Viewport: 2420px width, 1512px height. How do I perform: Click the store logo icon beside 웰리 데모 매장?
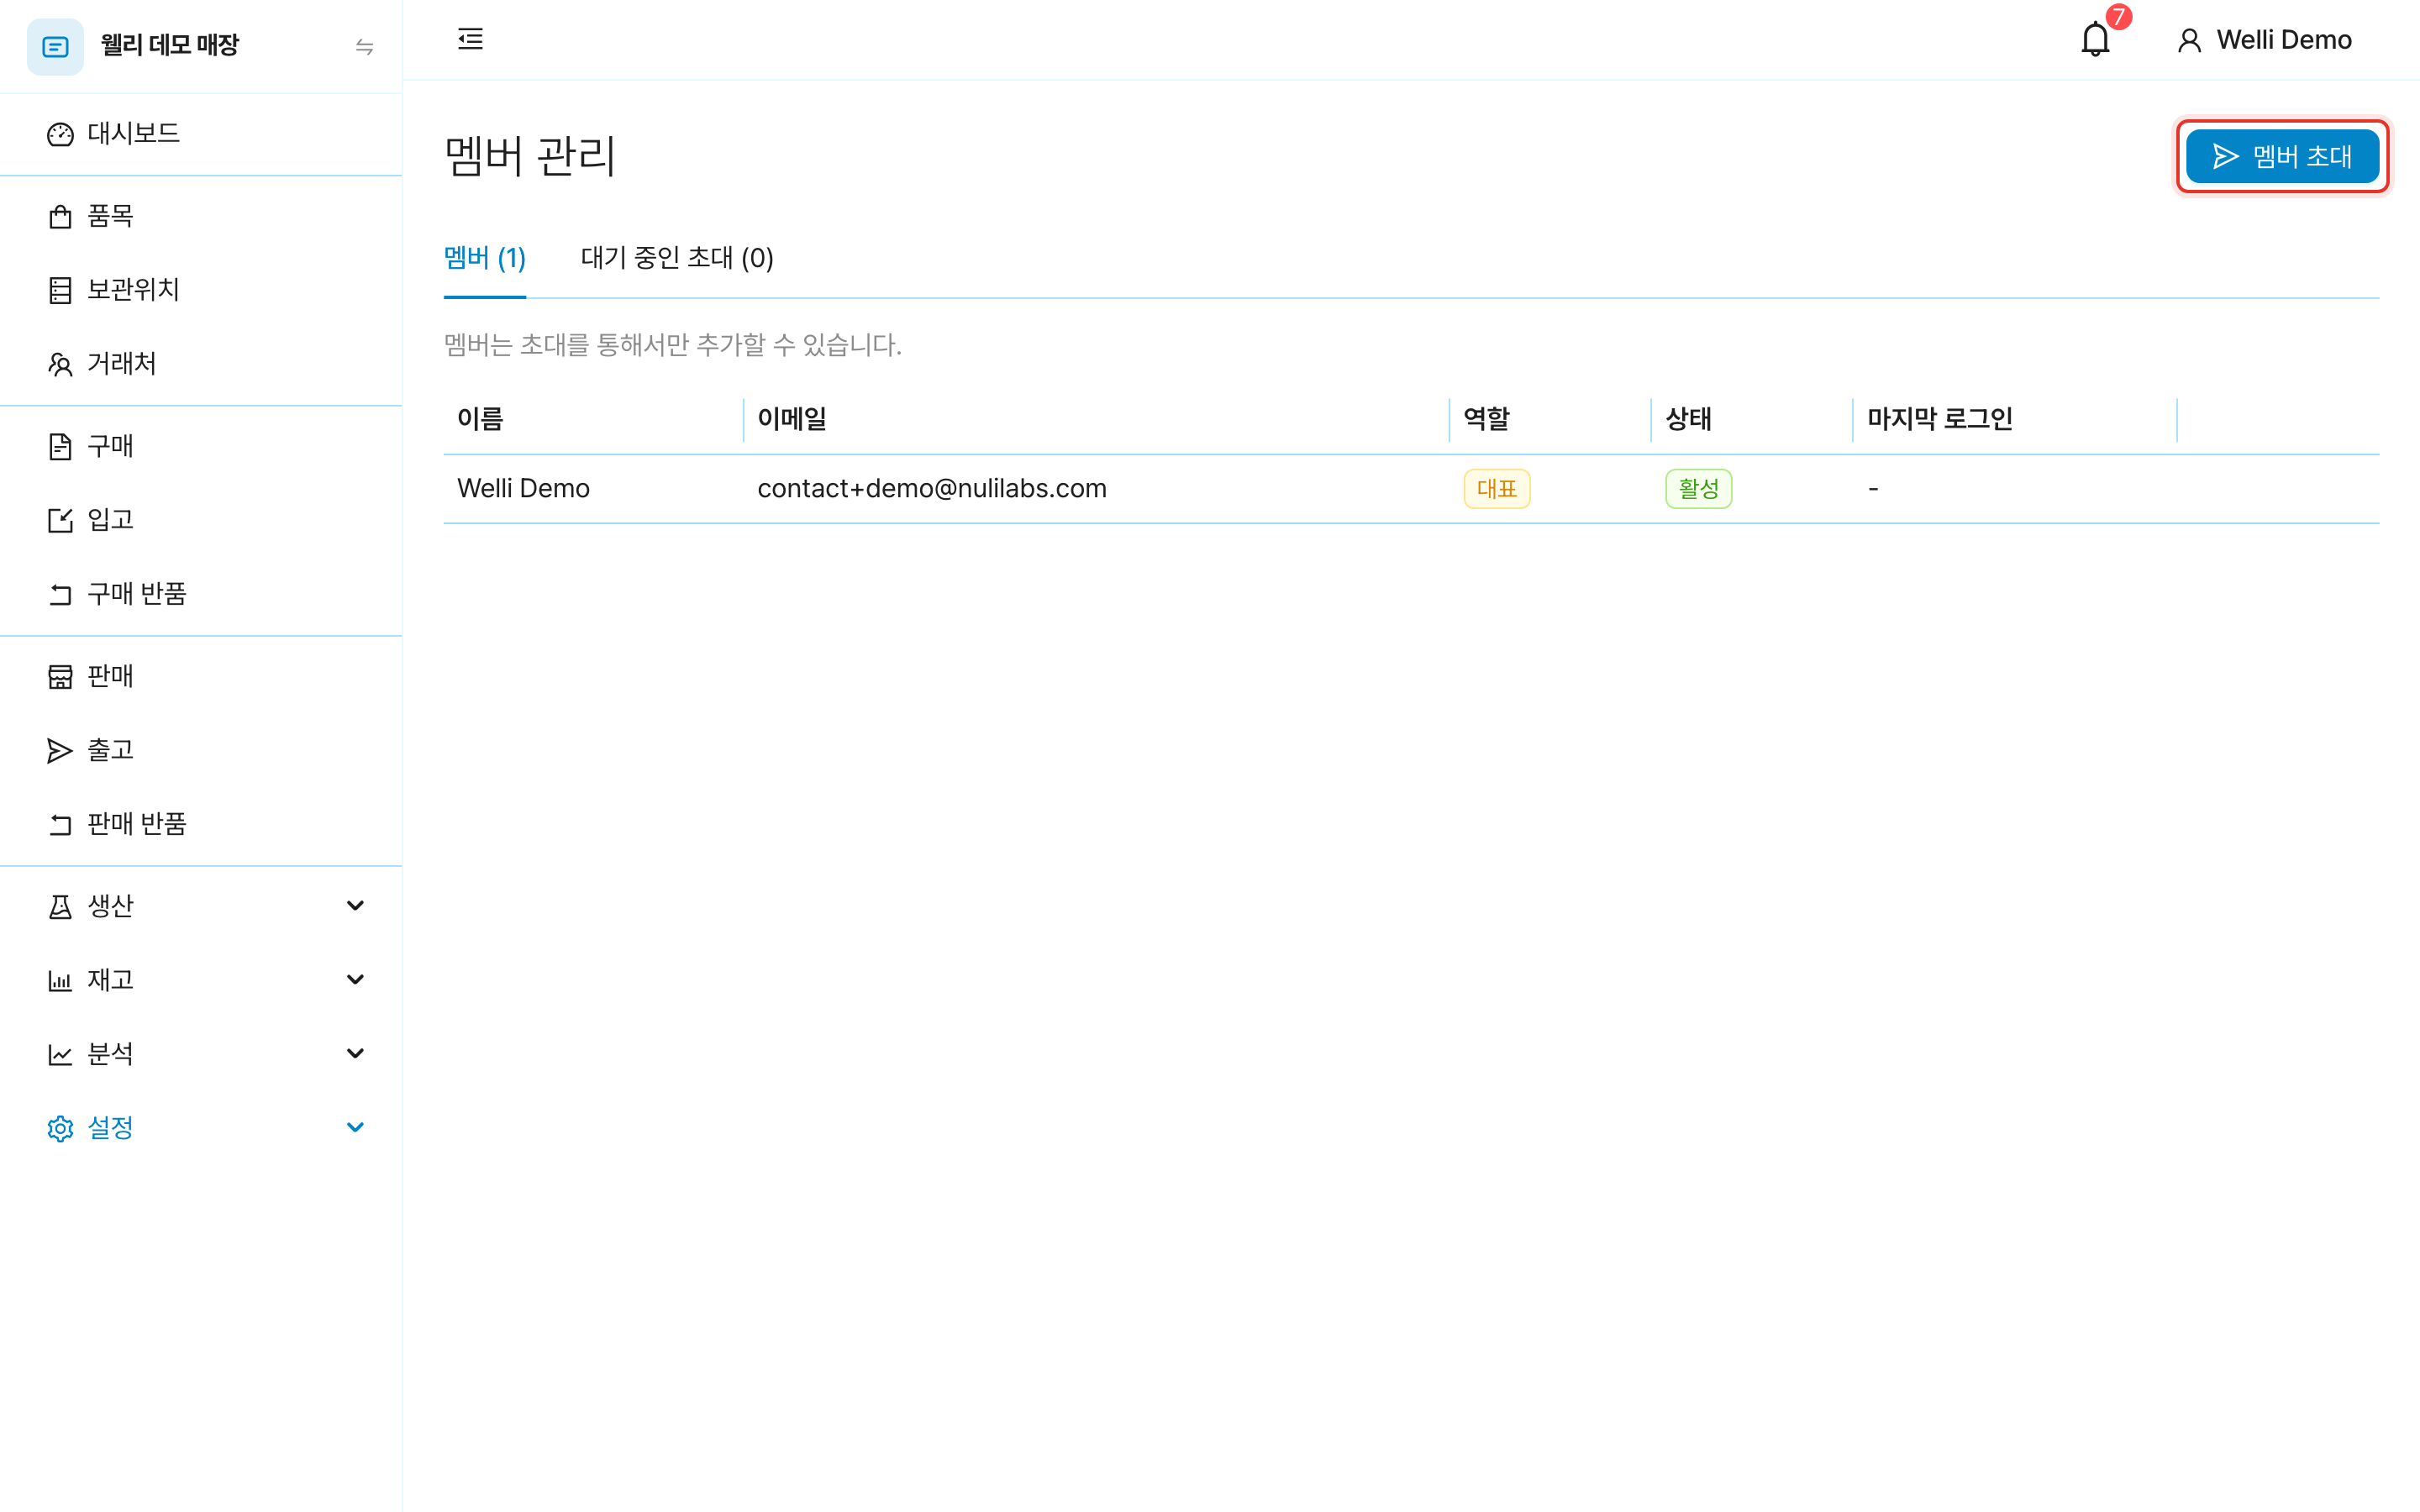pyautogui.click(x=55, y=47)
